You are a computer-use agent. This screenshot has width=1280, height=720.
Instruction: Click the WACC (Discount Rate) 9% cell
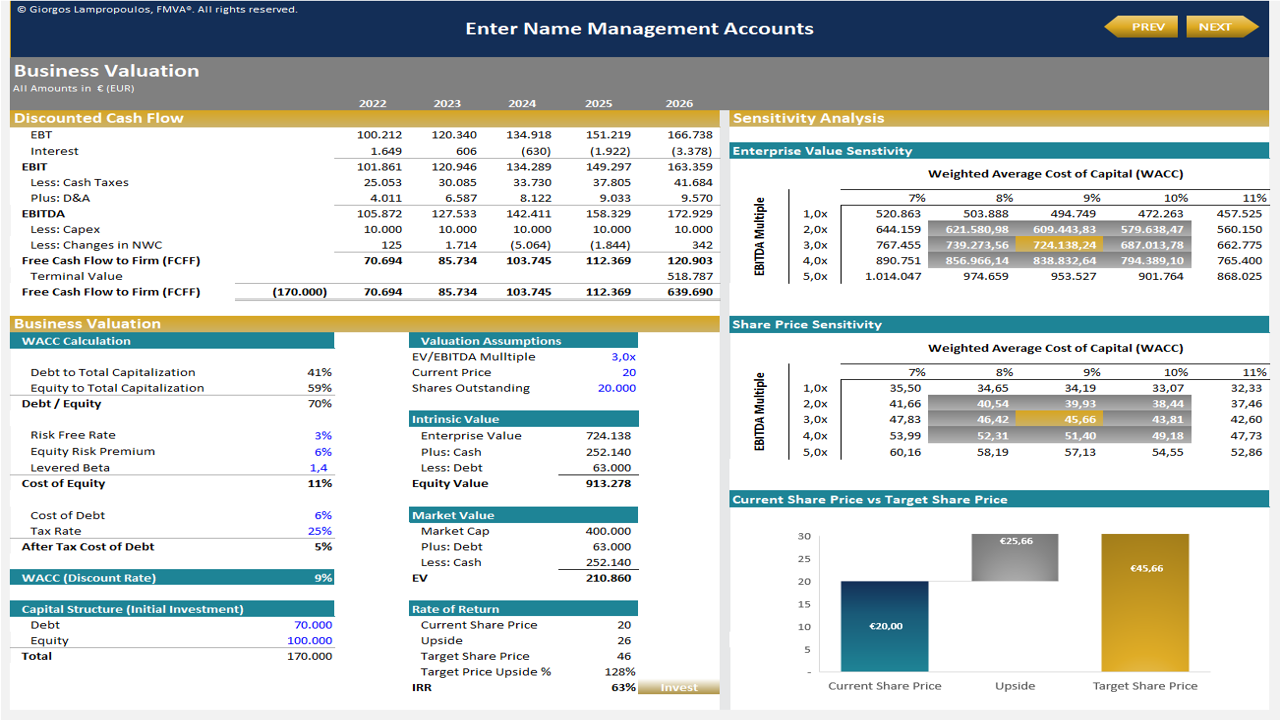[323, 578]
